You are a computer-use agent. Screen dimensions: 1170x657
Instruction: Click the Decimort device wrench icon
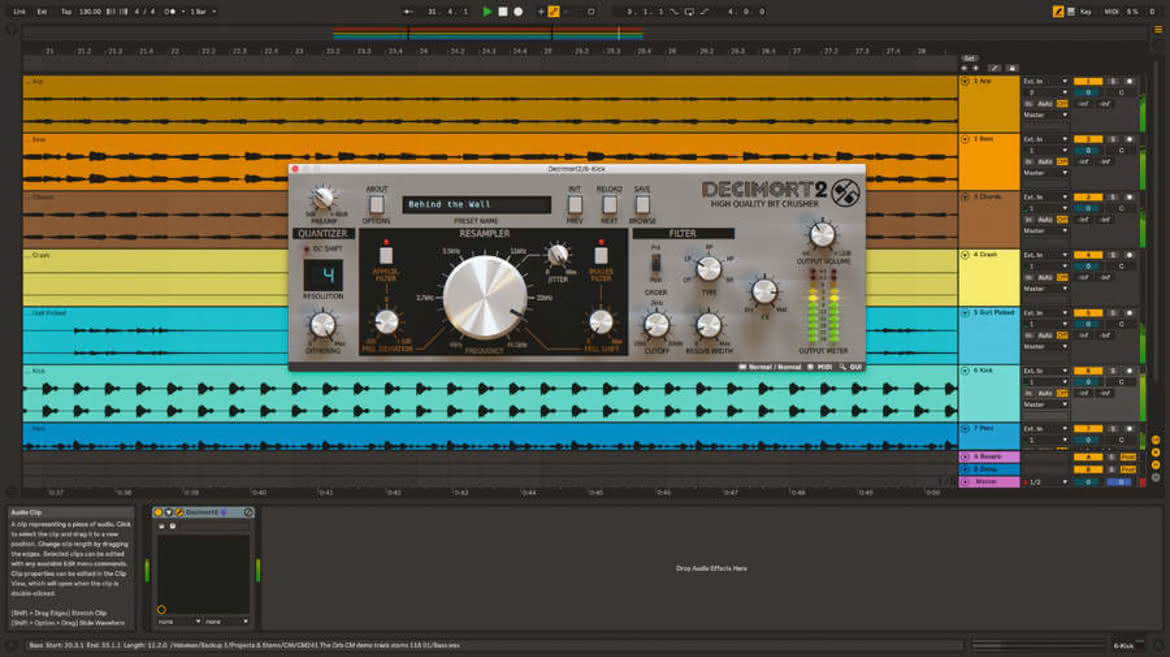(x=180, y=512)
